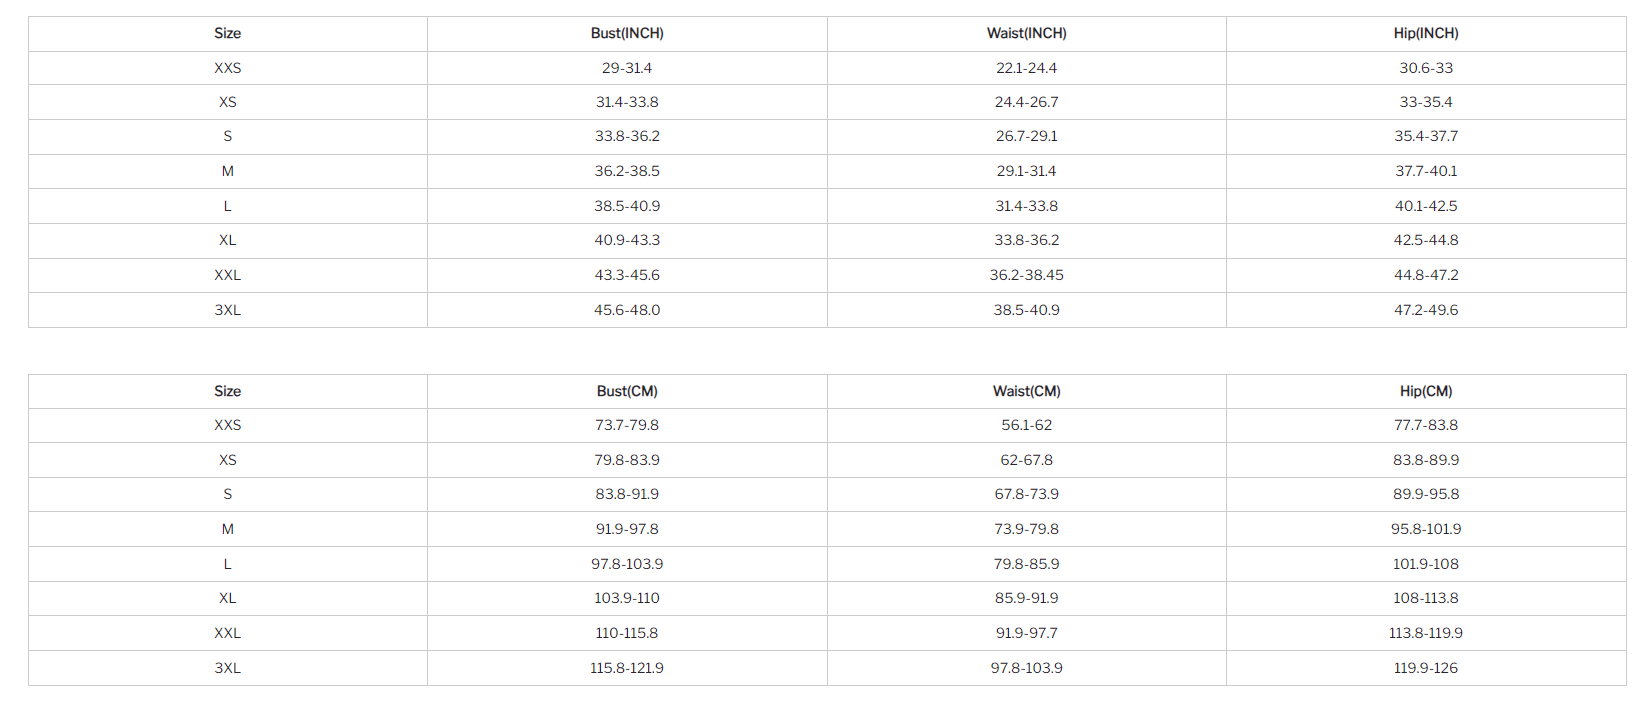
Task: Click hip value 47.2-49.6 for 3XL
Action: (1426, 310)
